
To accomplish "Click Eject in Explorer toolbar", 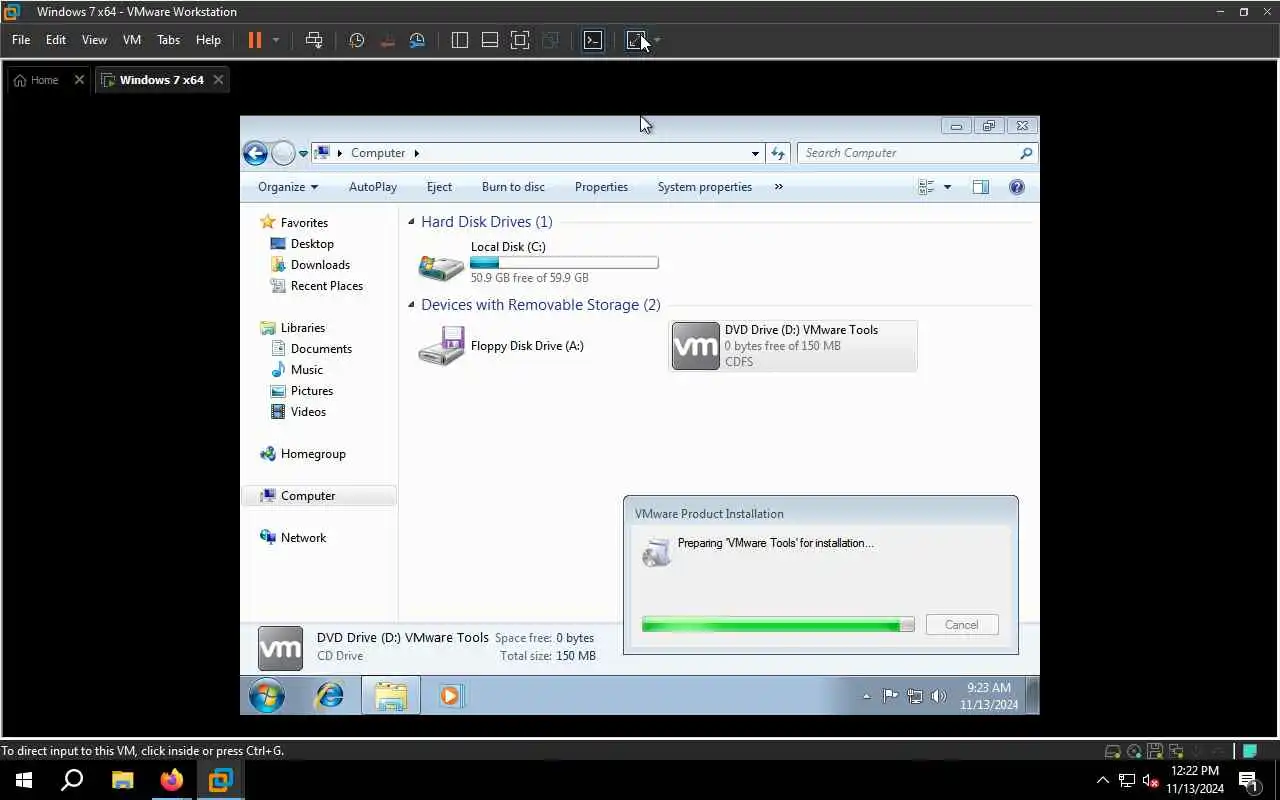I will [x=439, y=187].
